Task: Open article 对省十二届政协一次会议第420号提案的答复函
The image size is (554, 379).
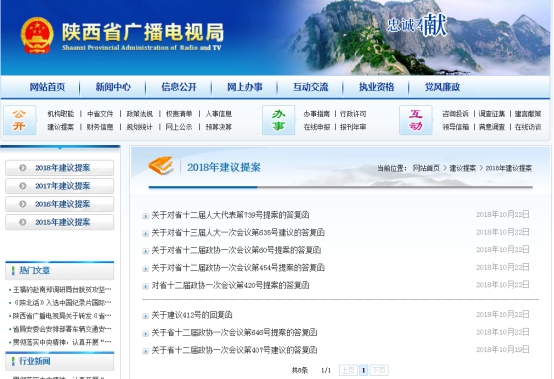Action: tap(230, 285)
